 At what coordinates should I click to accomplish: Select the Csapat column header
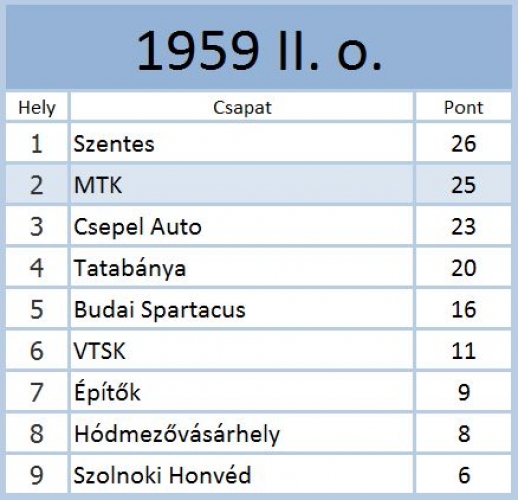(x=242, y=106)
